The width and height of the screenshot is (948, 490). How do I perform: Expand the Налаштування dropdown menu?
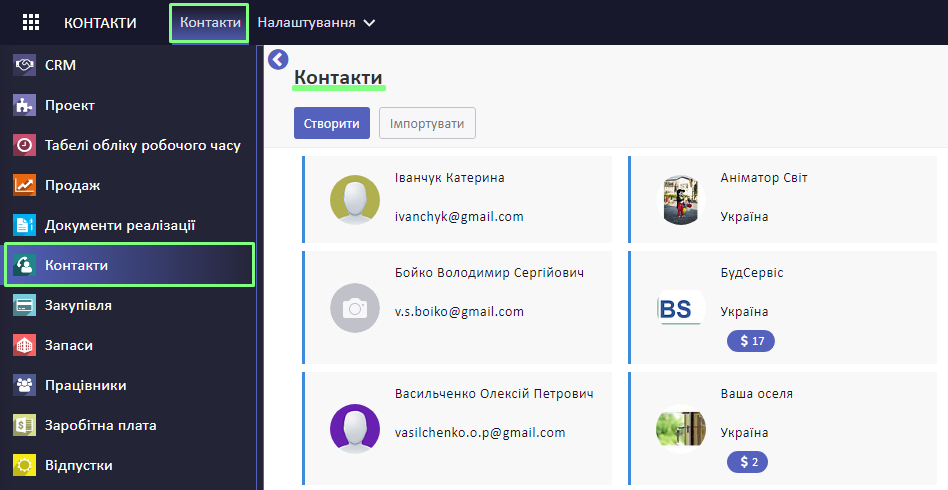316,23
